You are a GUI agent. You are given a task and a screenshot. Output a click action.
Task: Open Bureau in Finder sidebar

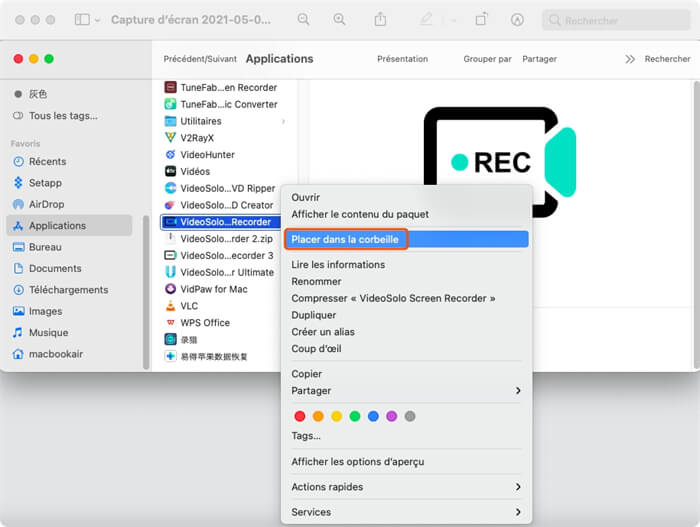point(38,247)
